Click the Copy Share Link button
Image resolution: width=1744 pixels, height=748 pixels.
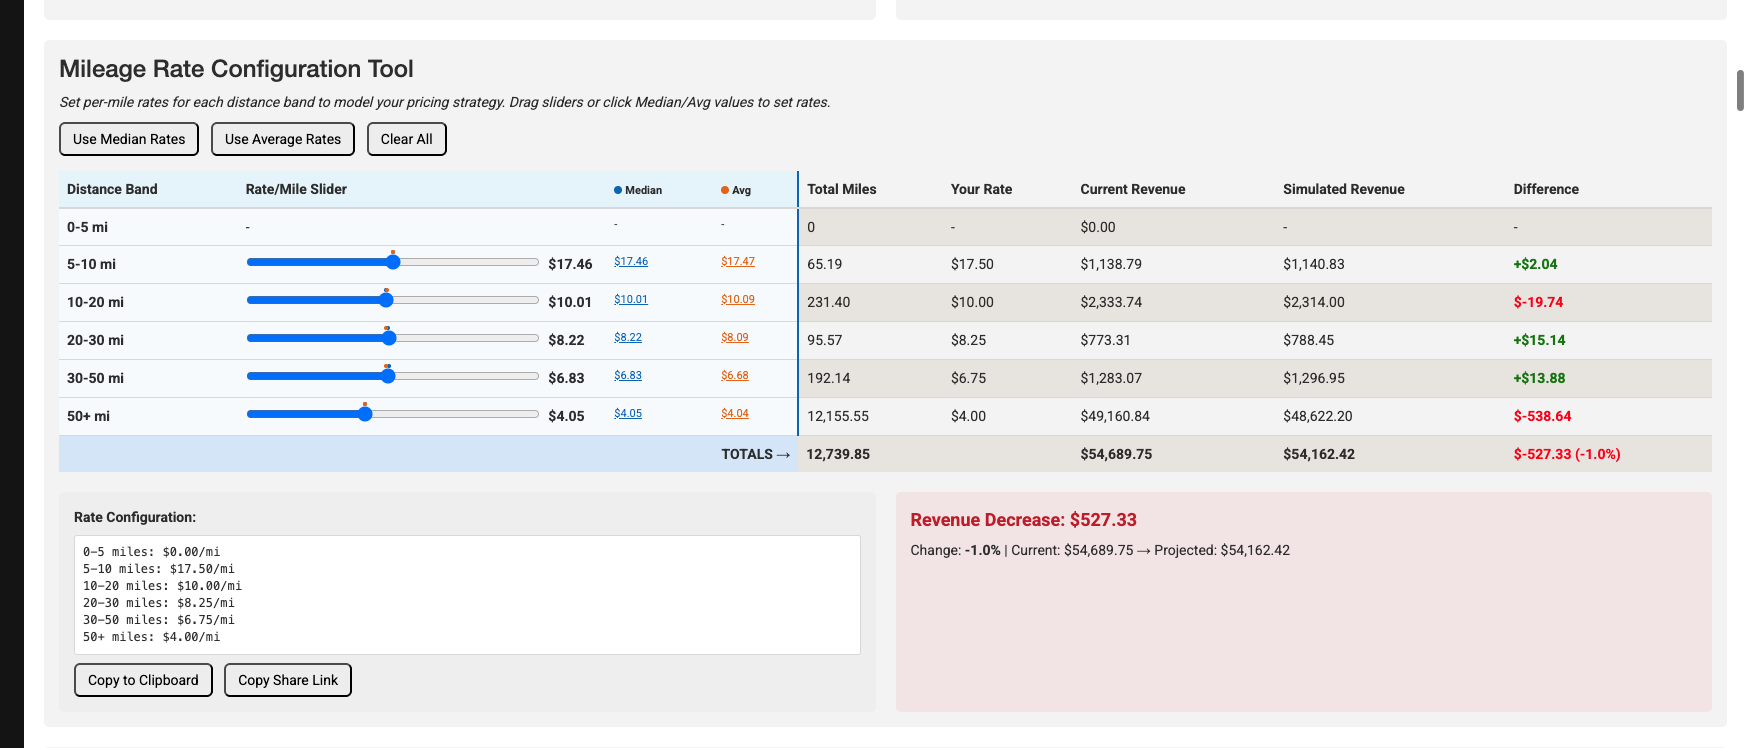click(288, 680)
